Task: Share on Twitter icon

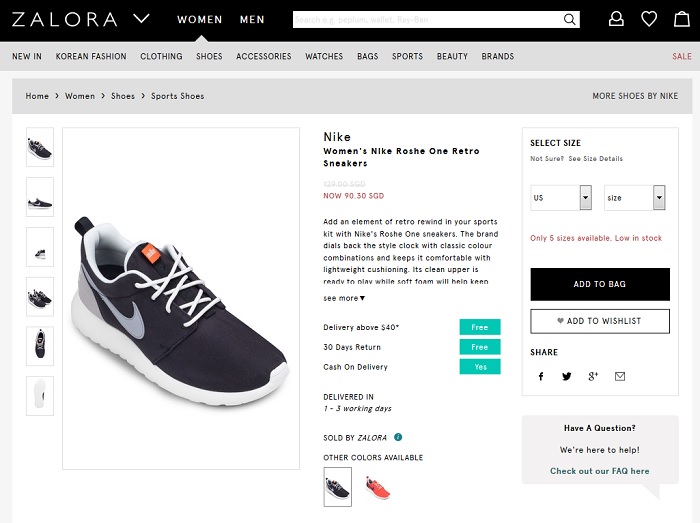Action: (567, 376)
